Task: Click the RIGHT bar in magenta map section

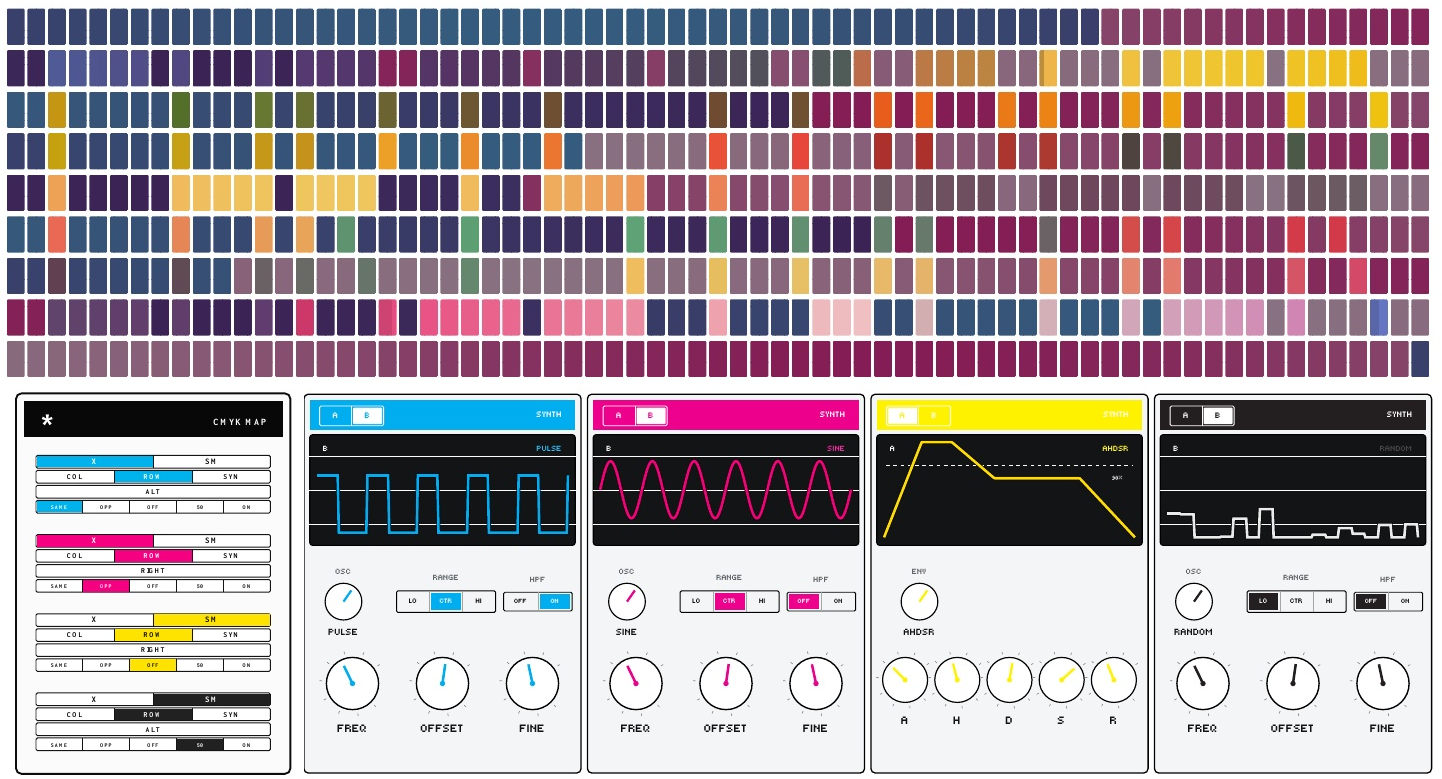Action: tap(153, 571)
